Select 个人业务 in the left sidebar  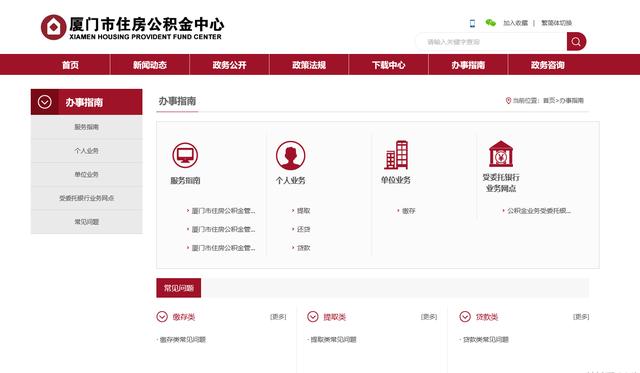(x=87, y=151)
